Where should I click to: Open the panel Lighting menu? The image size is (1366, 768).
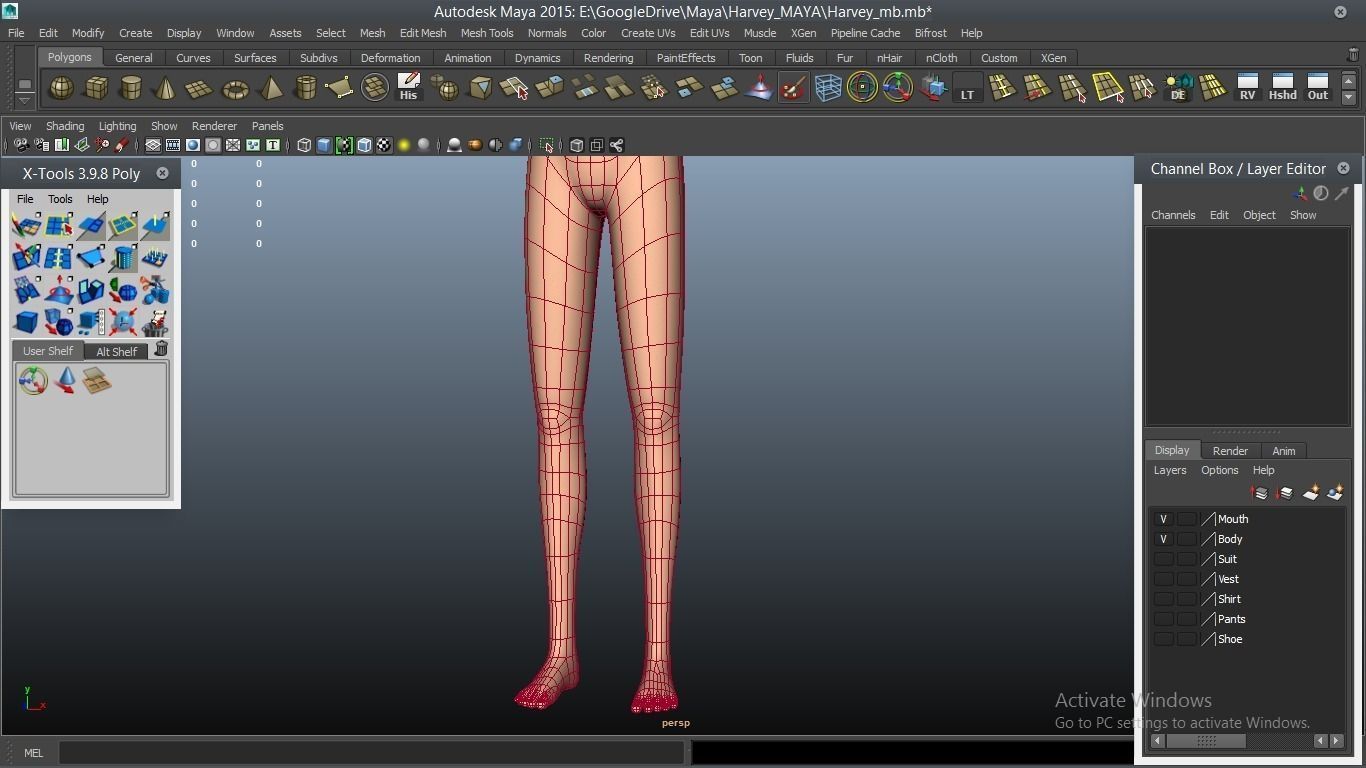click(x=117, y=126)
